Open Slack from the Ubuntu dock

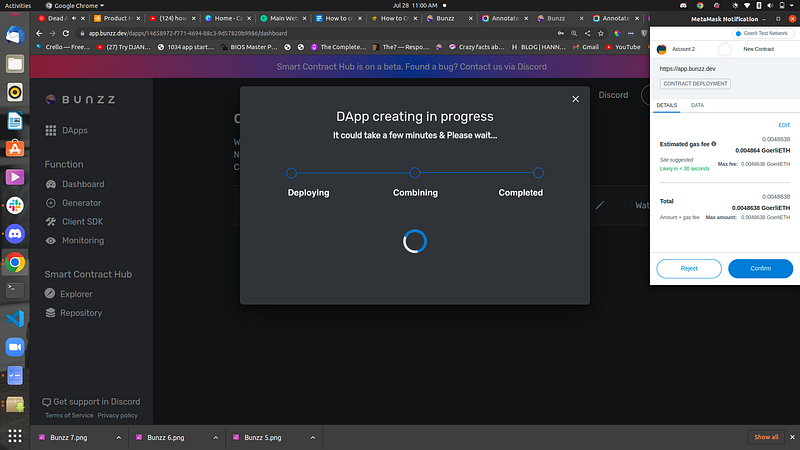(x=15, y=206)
